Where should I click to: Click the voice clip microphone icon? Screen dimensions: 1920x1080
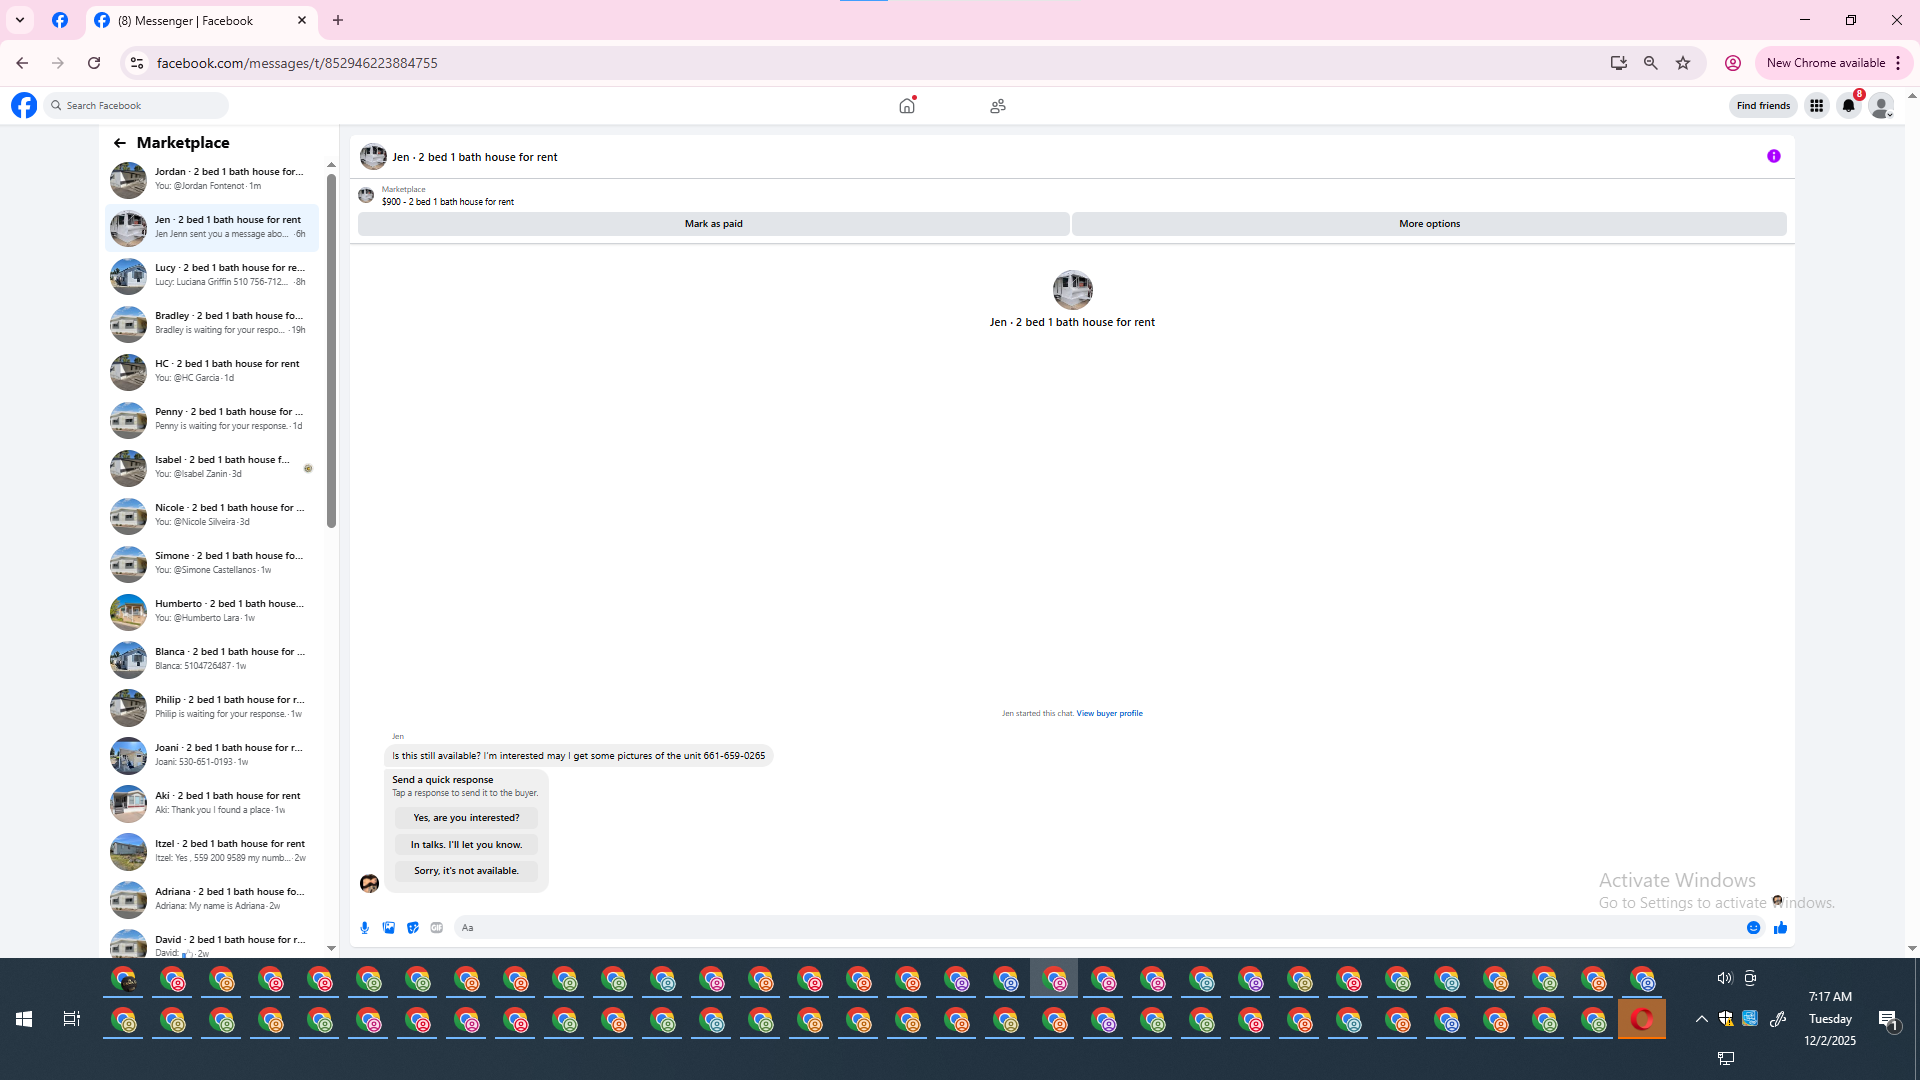tap(365, 928)
